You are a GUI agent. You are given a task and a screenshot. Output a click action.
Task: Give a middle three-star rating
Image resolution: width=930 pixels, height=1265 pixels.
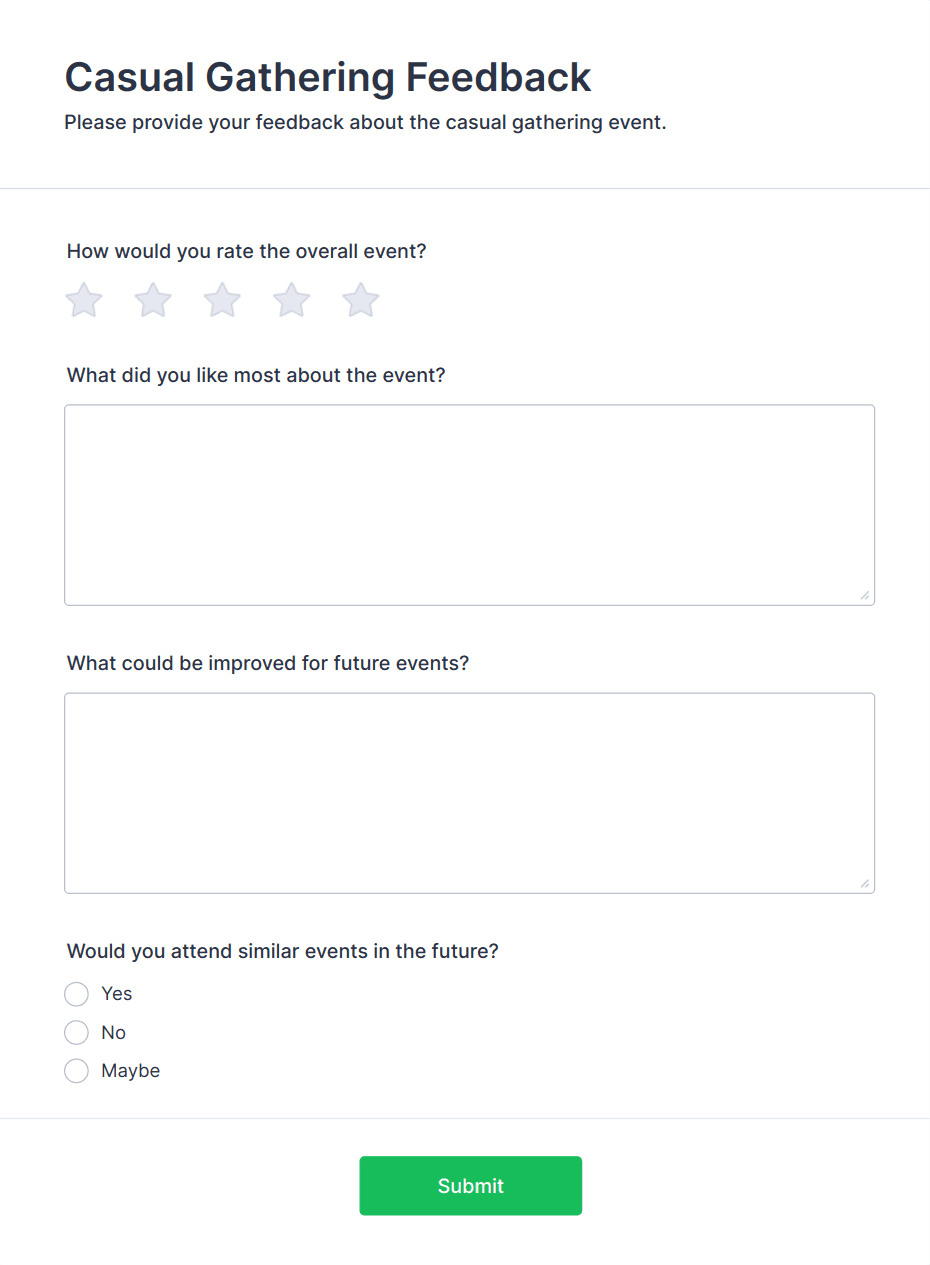pyautogui.click(x=222, y=300)
